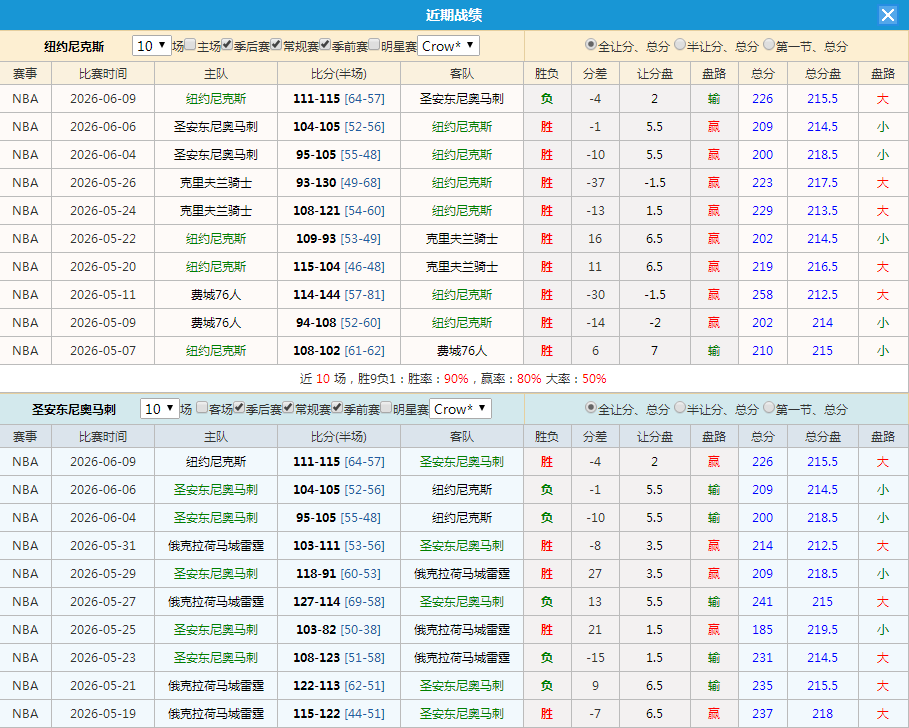Viewport: 909px width, 728px height.
Task: Uncheck 常规赛 in the 纽约尼克斯 filter bar
Action: [x=276, y=45]
